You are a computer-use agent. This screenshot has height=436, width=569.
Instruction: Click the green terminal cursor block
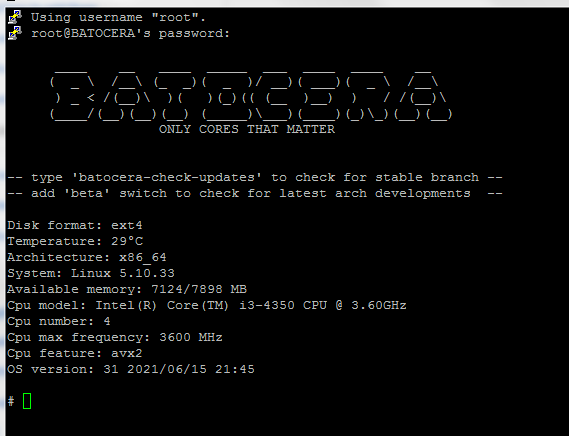(27, 401)
